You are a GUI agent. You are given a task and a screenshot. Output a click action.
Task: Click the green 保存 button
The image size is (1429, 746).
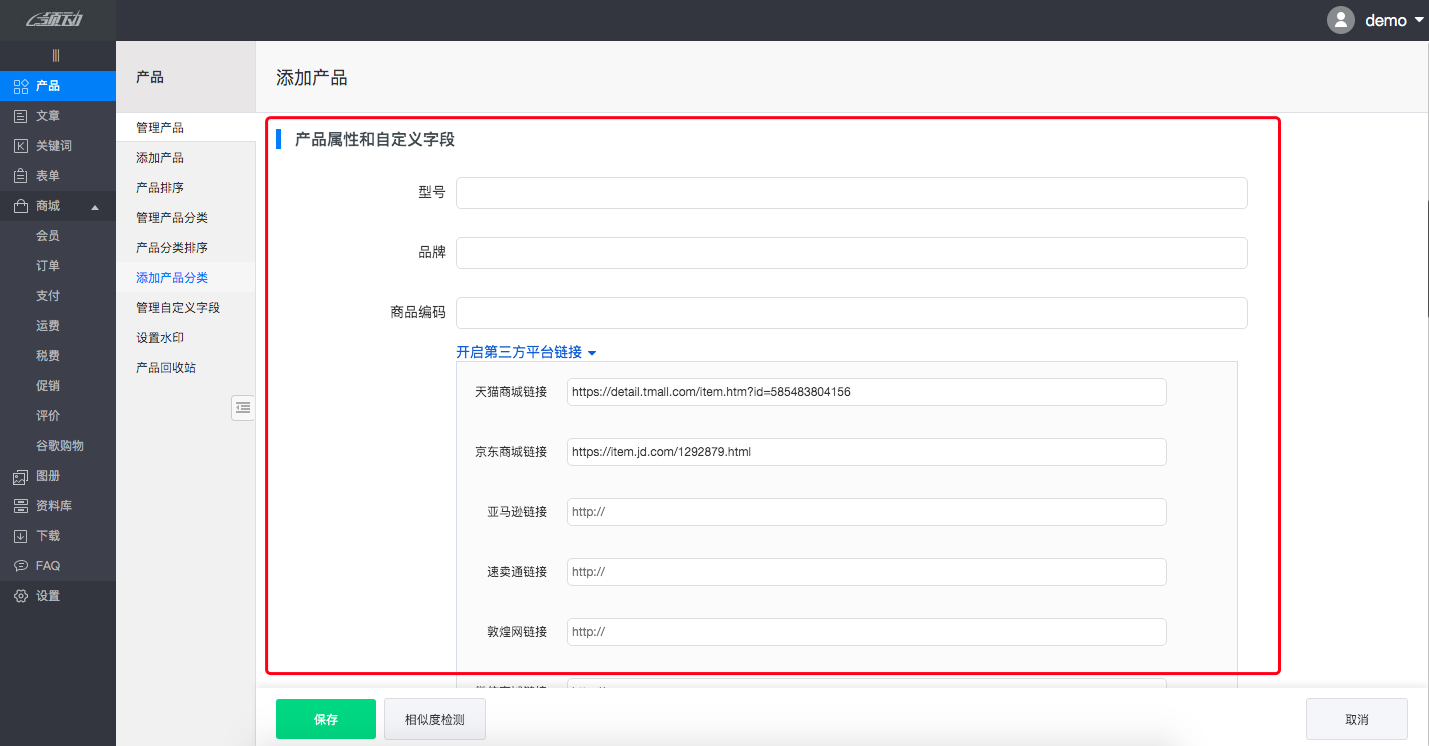point(326,719)
